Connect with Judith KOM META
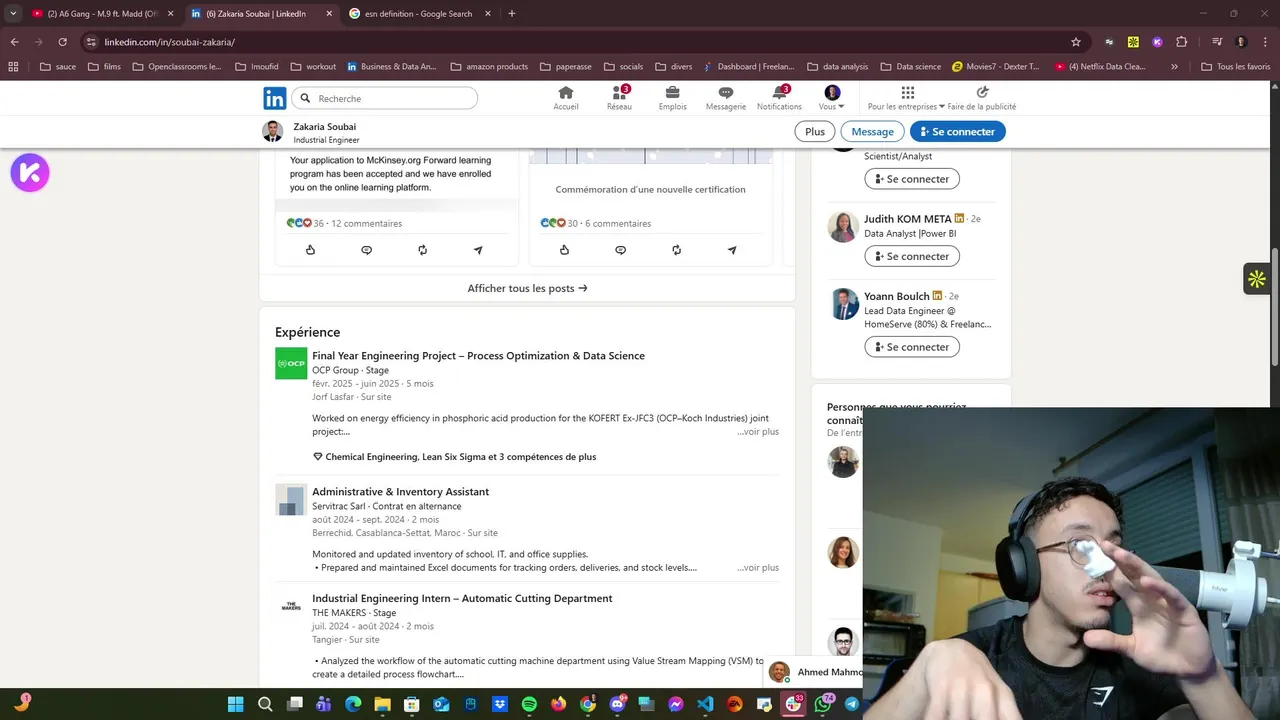 pyautogui.click(x=912, y=256)
